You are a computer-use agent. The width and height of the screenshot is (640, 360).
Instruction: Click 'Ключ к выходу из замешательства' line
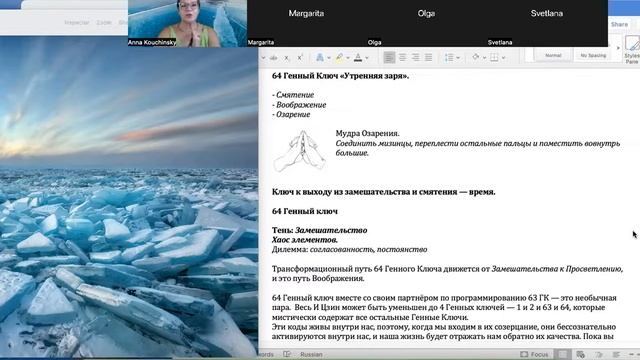tap(383, 192)
